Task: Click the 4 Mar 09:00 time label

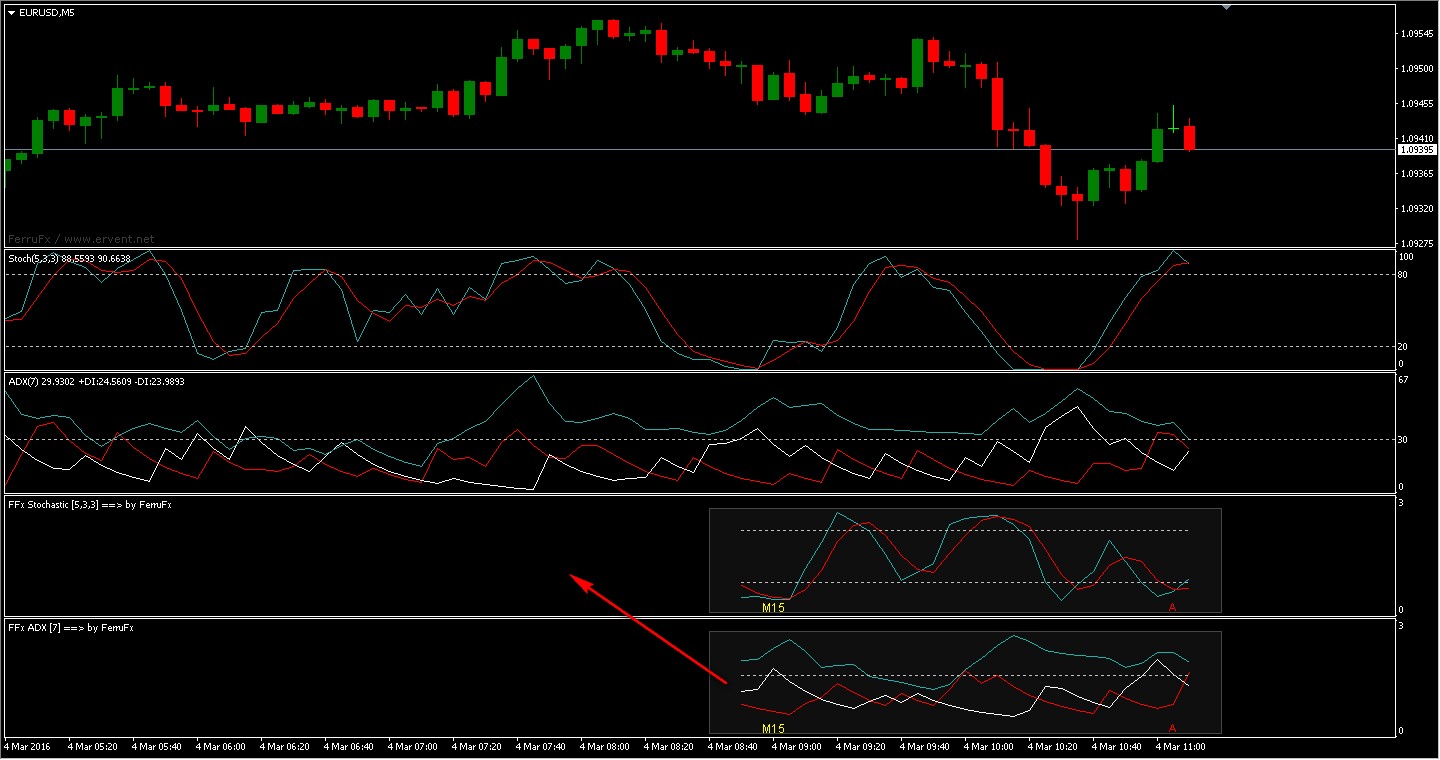Action: tap(796, 746)
